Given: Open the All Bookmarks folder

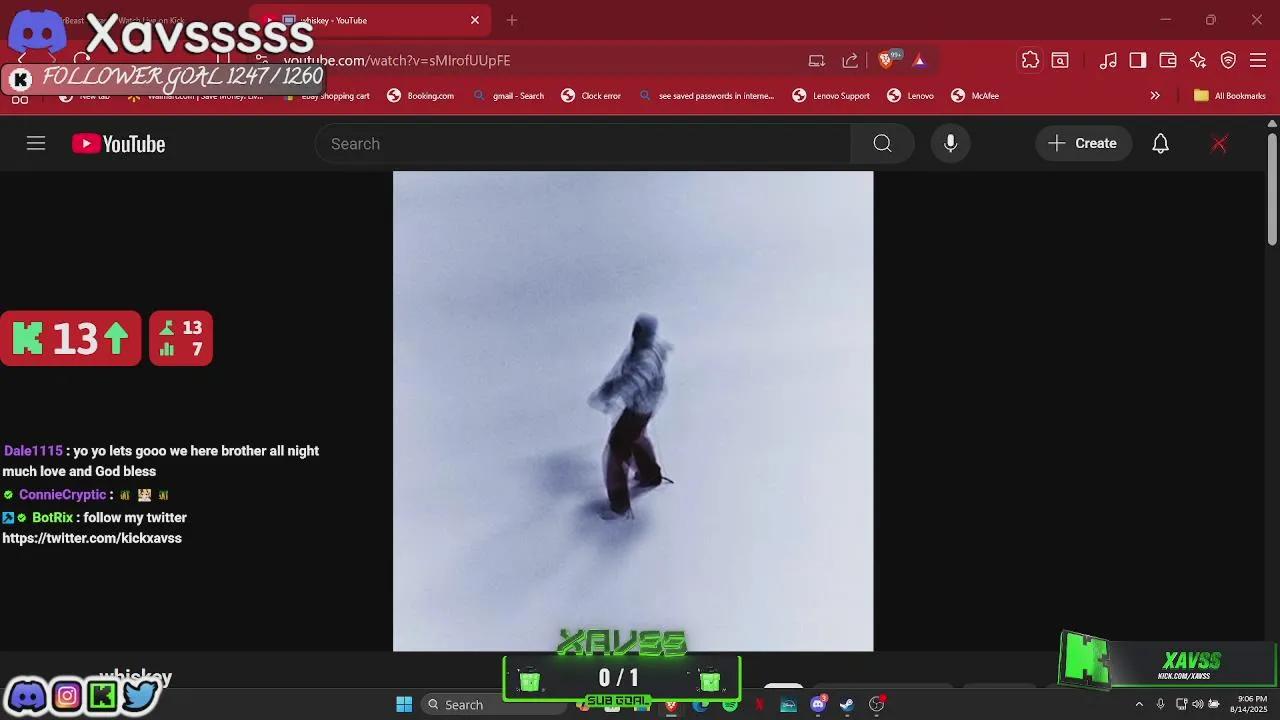Looking at the screenshot, I should 1230,96.
